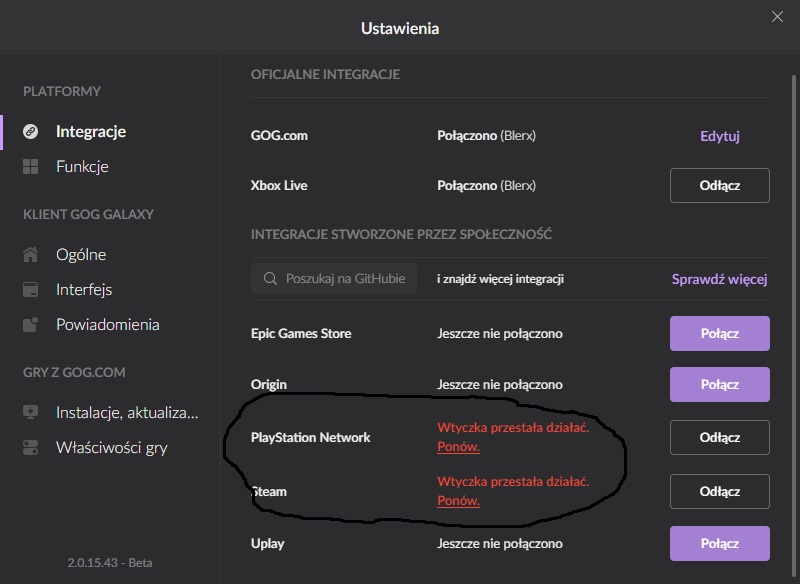
Task: Click Ponów link for Steam
Action: pyautogui.click(x=458, y=501)
